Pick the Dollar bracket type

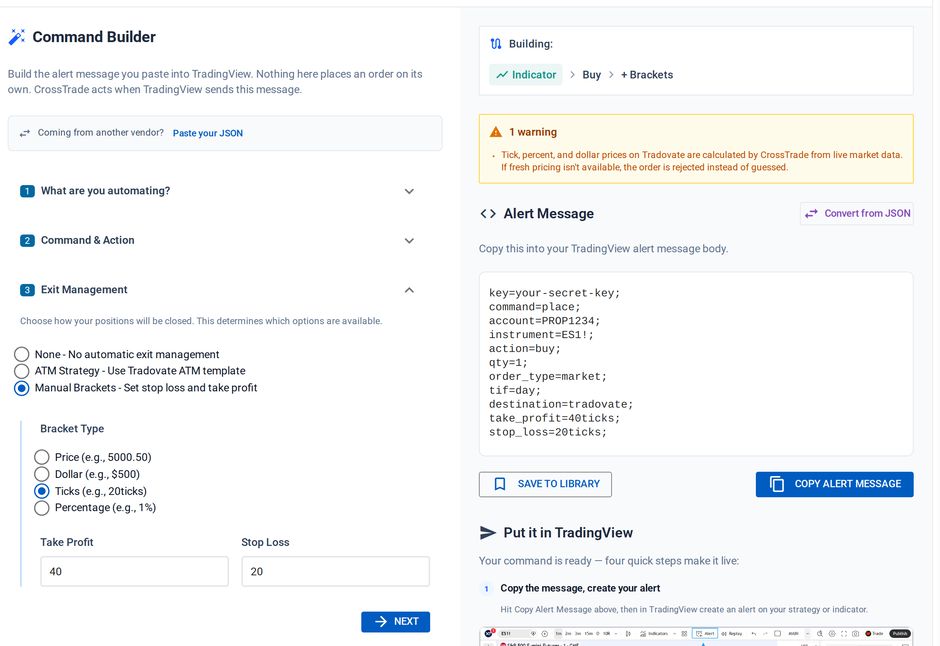(x=42, y=474)
